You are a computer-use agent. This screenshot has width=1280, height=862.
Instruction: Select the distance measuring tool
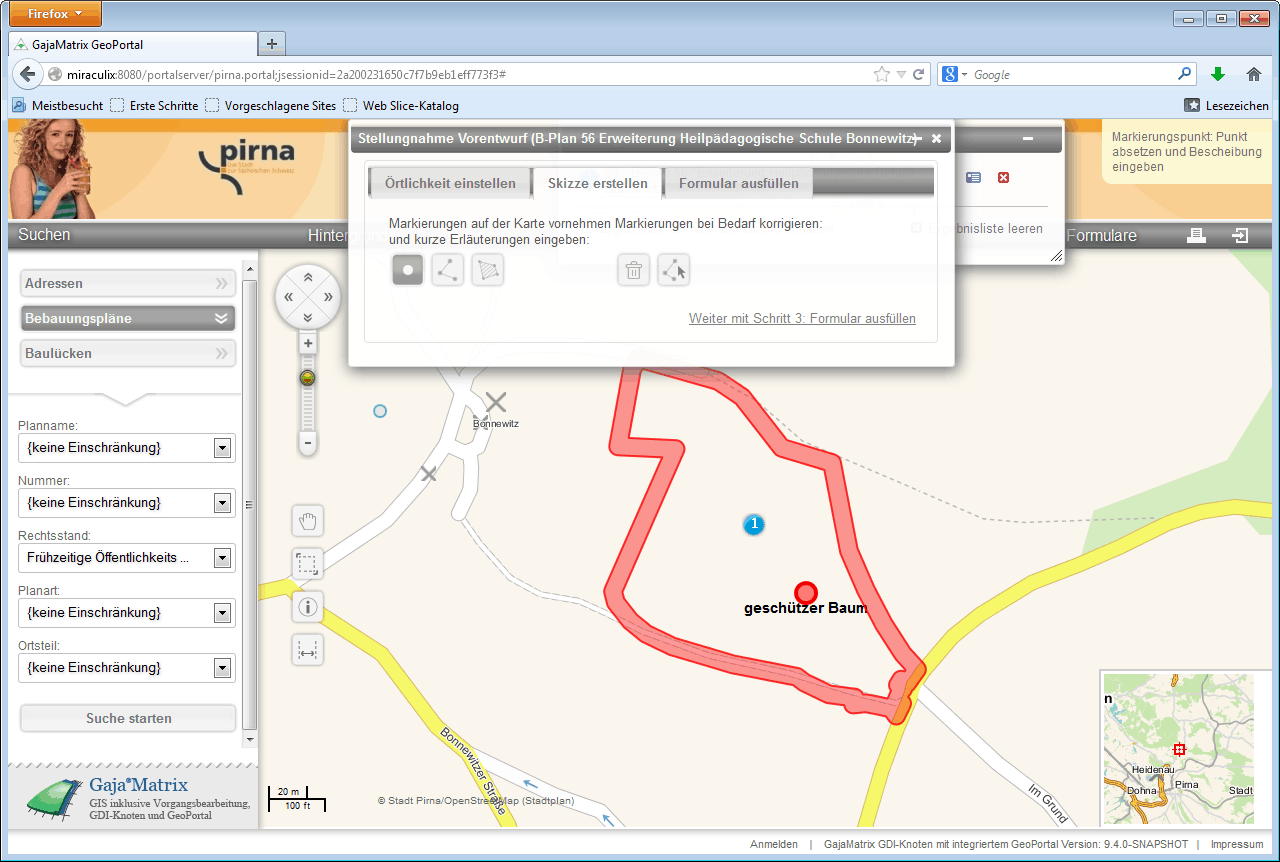308,650
